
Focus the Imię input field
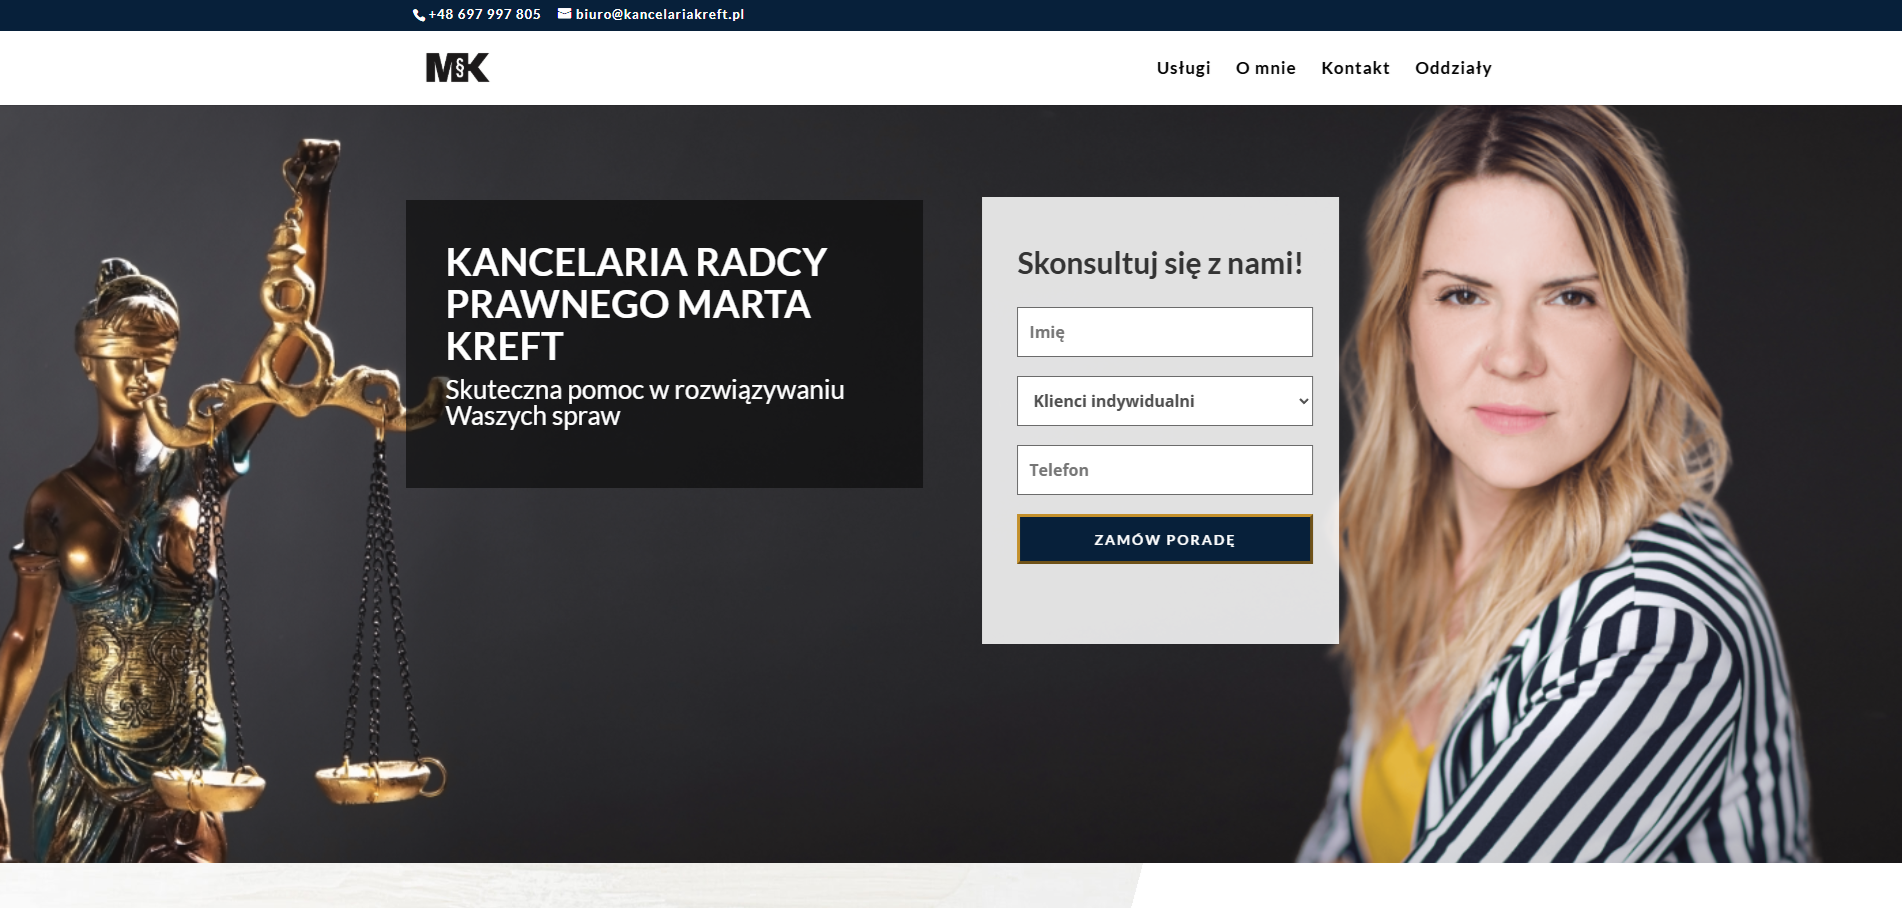pyautogui.click(x=1165, y=332)
